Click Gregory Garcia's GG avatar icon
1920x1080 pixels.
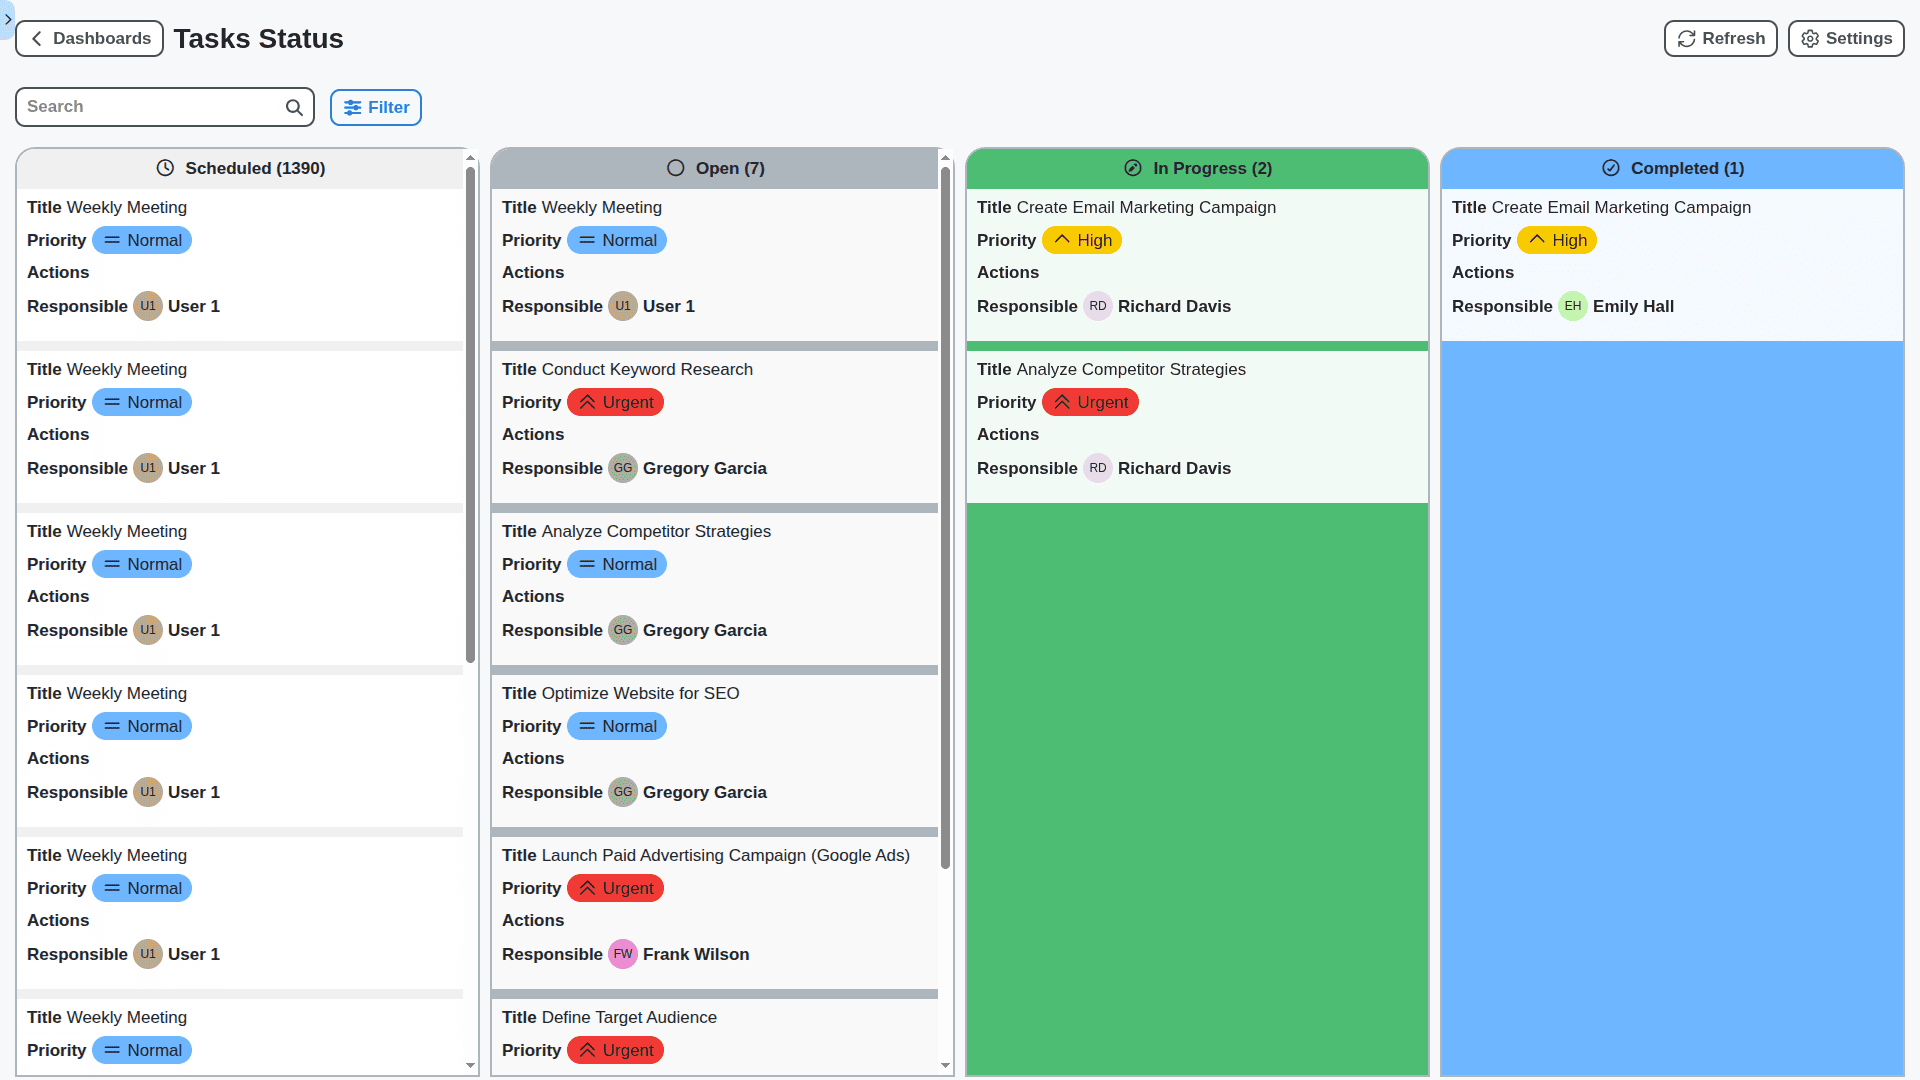623,467
